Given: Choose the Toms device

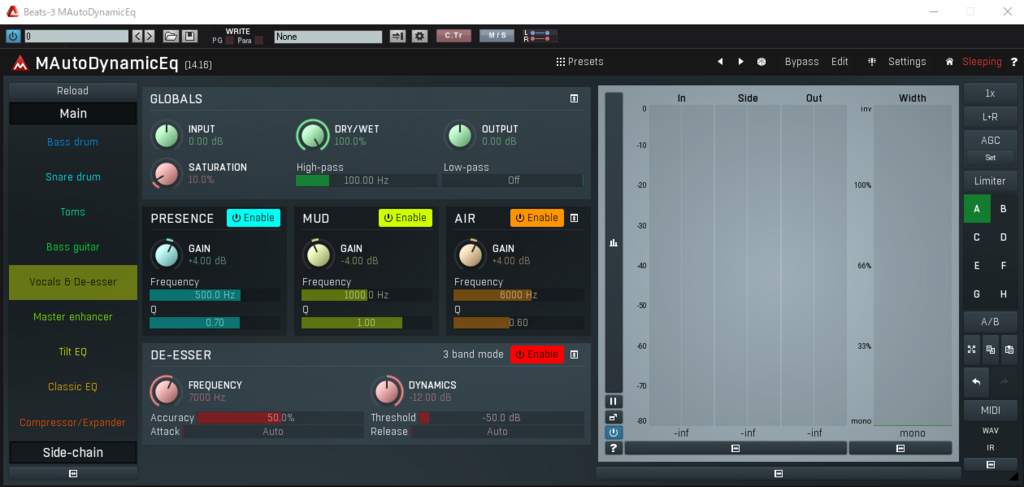Looking at the screenshot, I should [73, 212].
